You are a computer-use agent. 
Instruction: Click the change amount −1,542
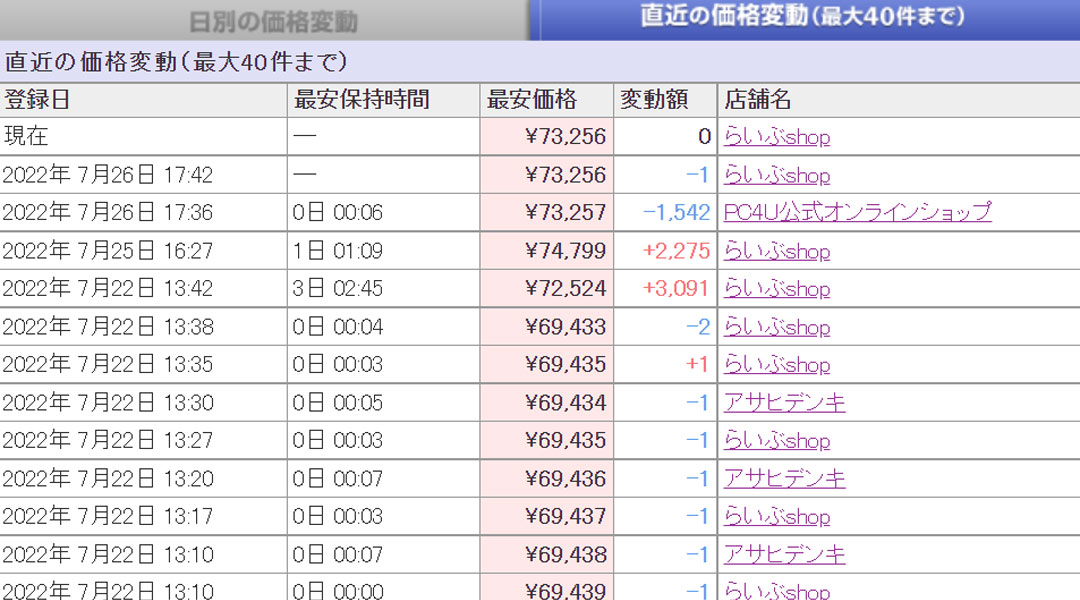676,212
